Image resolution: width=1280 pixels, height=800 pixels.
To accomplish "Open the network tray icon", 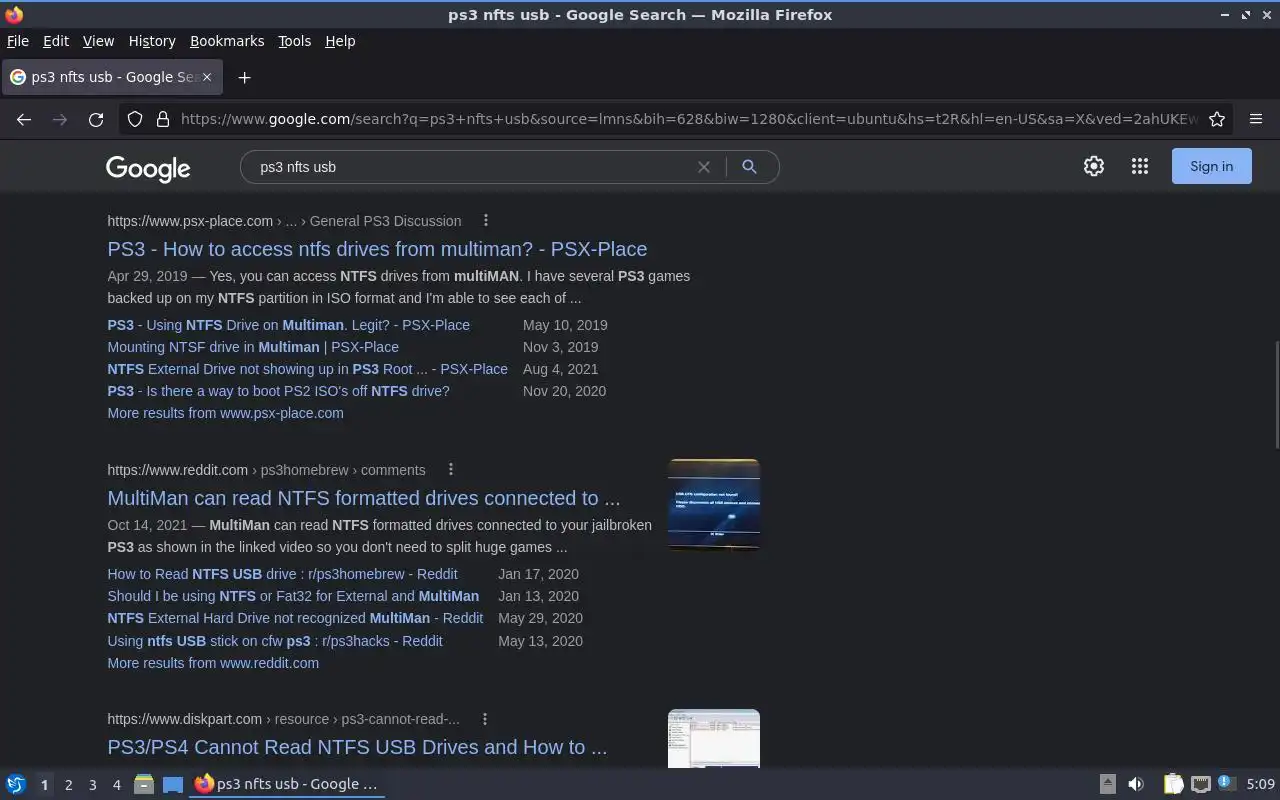I will pos(1201,784).
